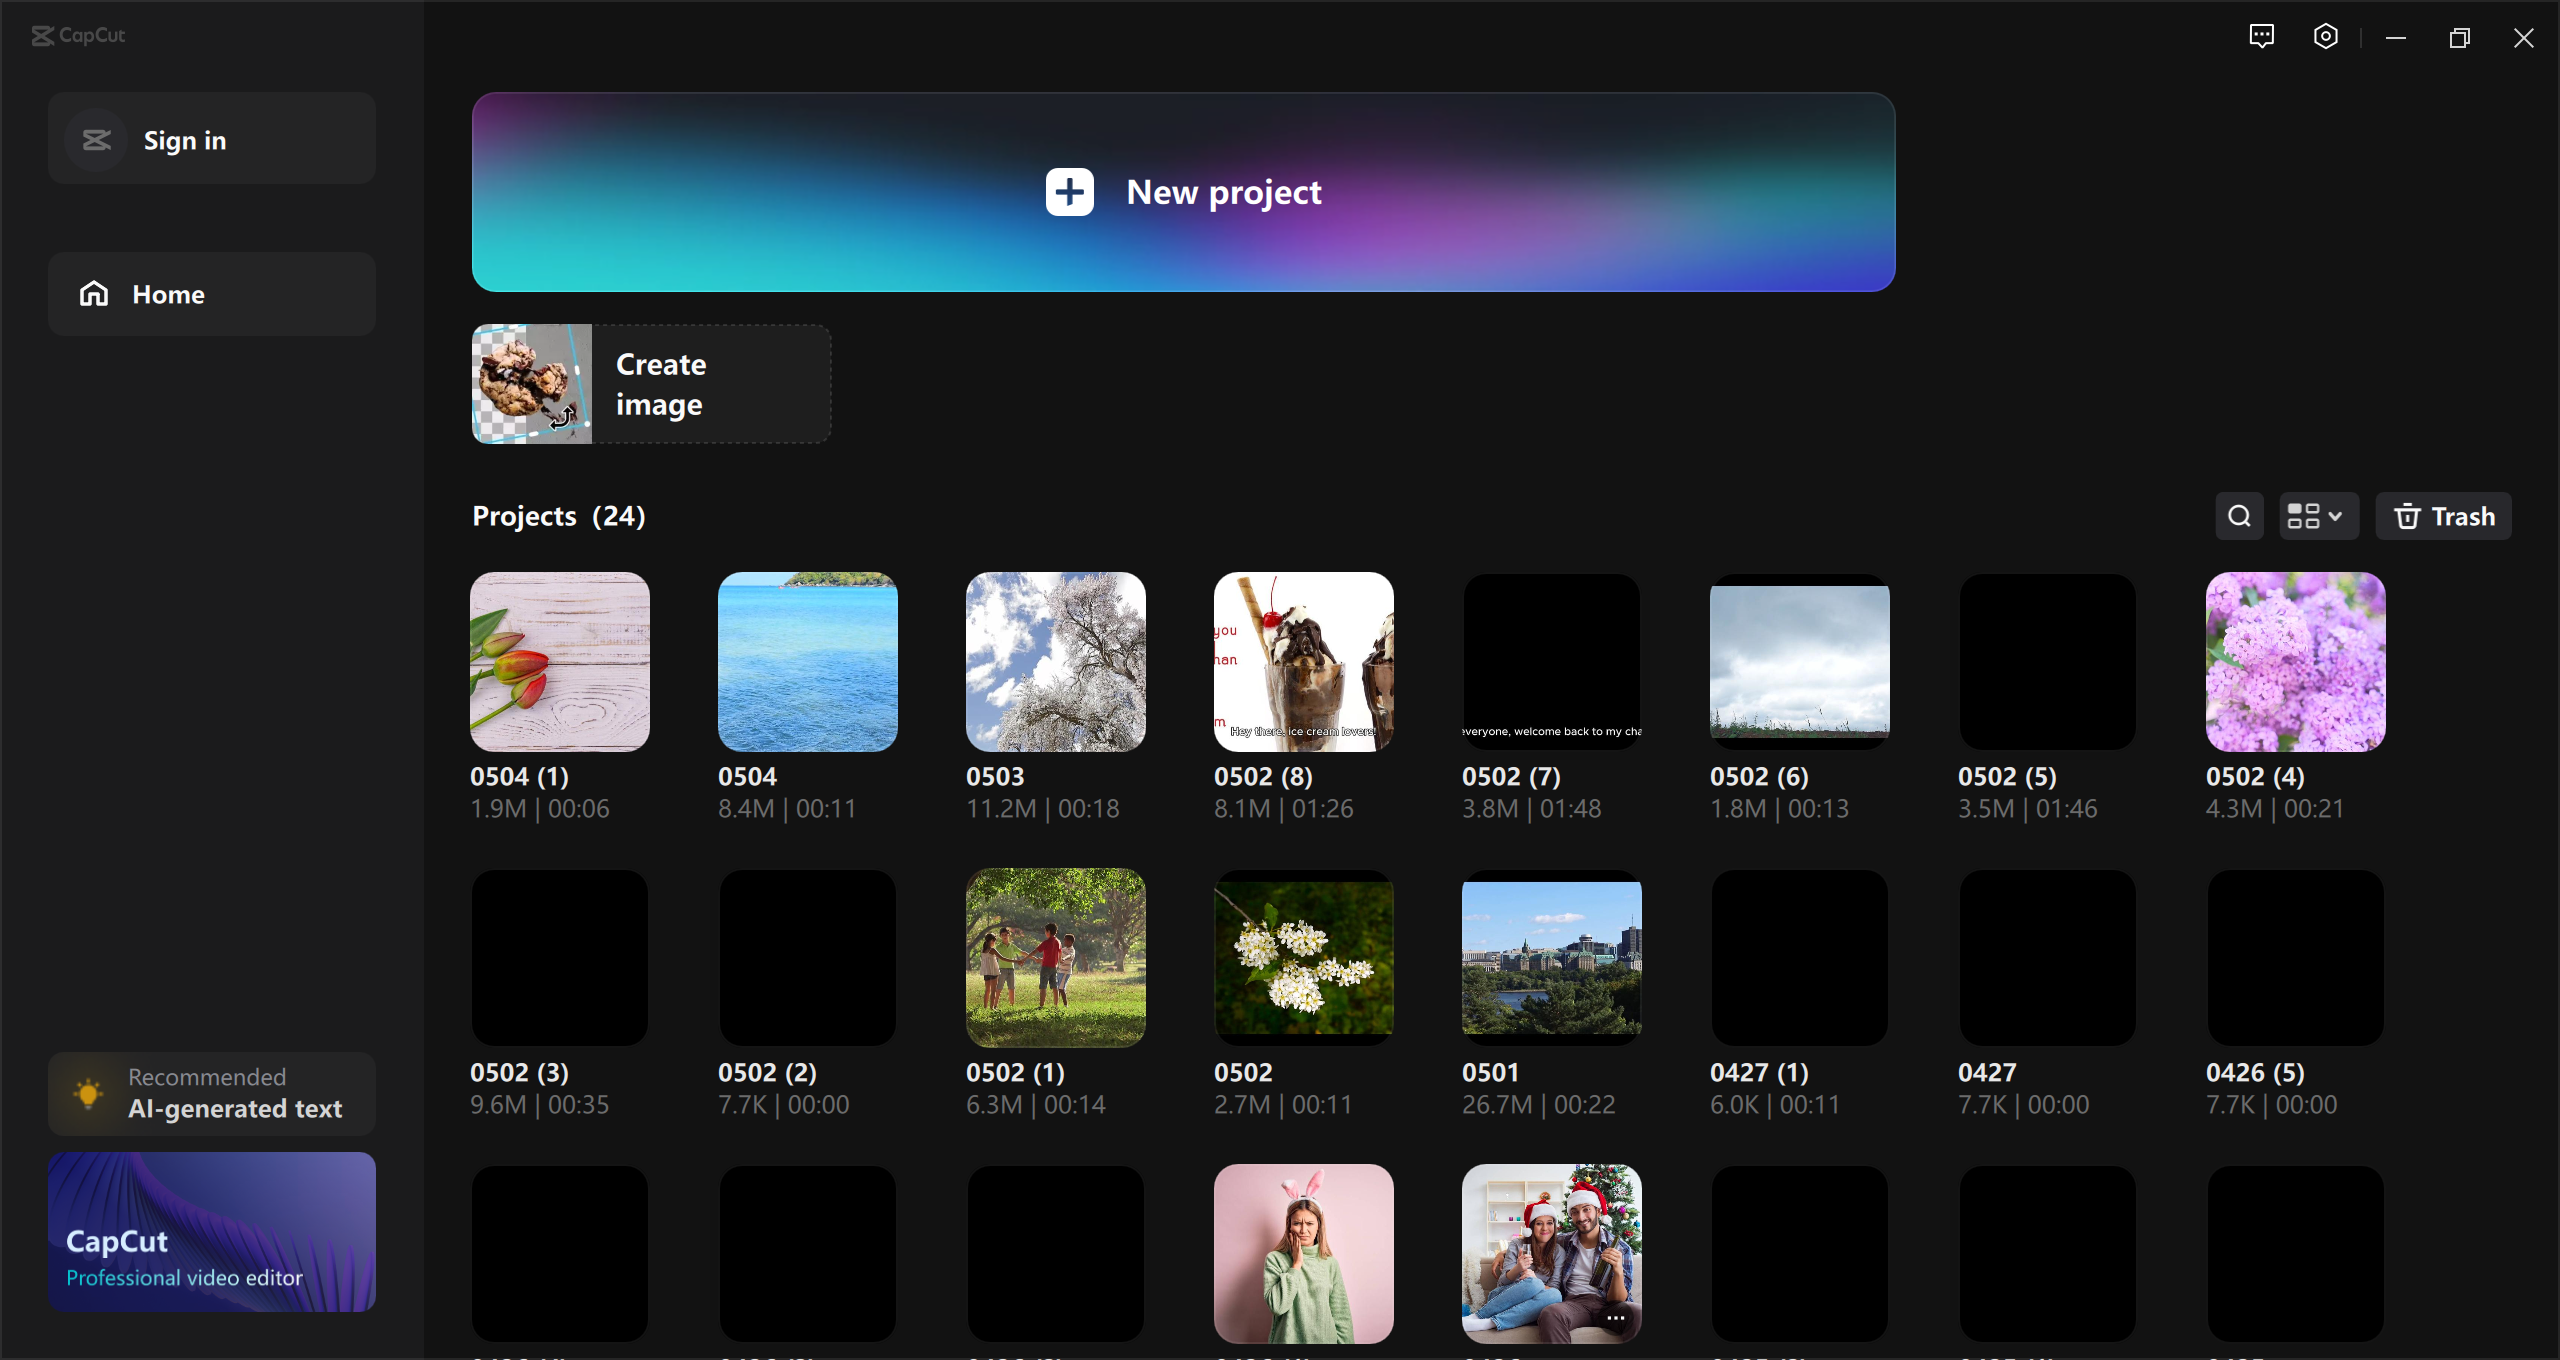The height and width of the screenshot is (1360, 2560).
Task: Open project 0502 (1) children playing thumbnail
Action: click(x=1056, y=957)
